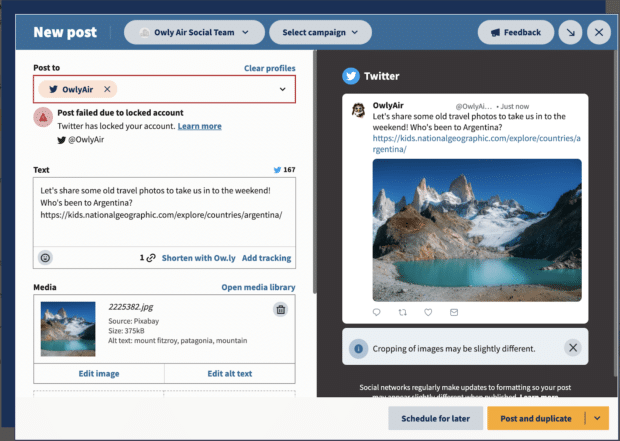
Task: Click the heart like icon in preview
Action: [428, 312]
